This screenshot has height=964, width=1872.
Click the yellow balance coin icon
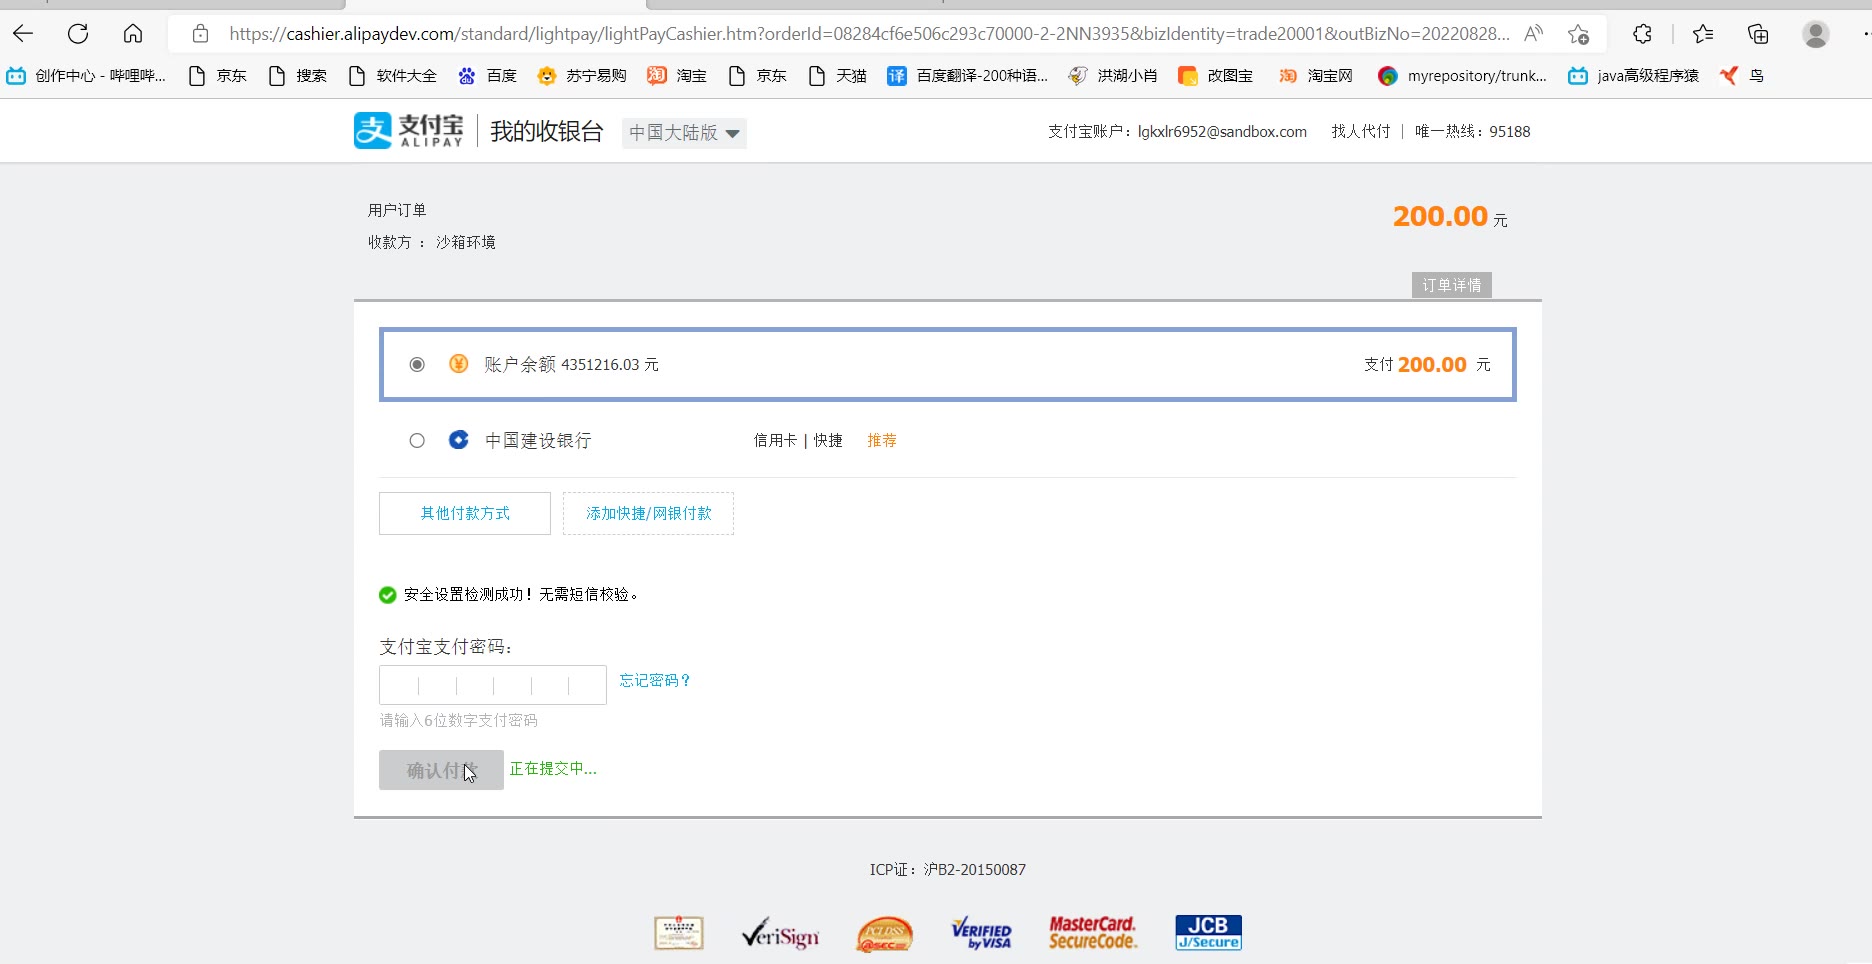point(458,364)
